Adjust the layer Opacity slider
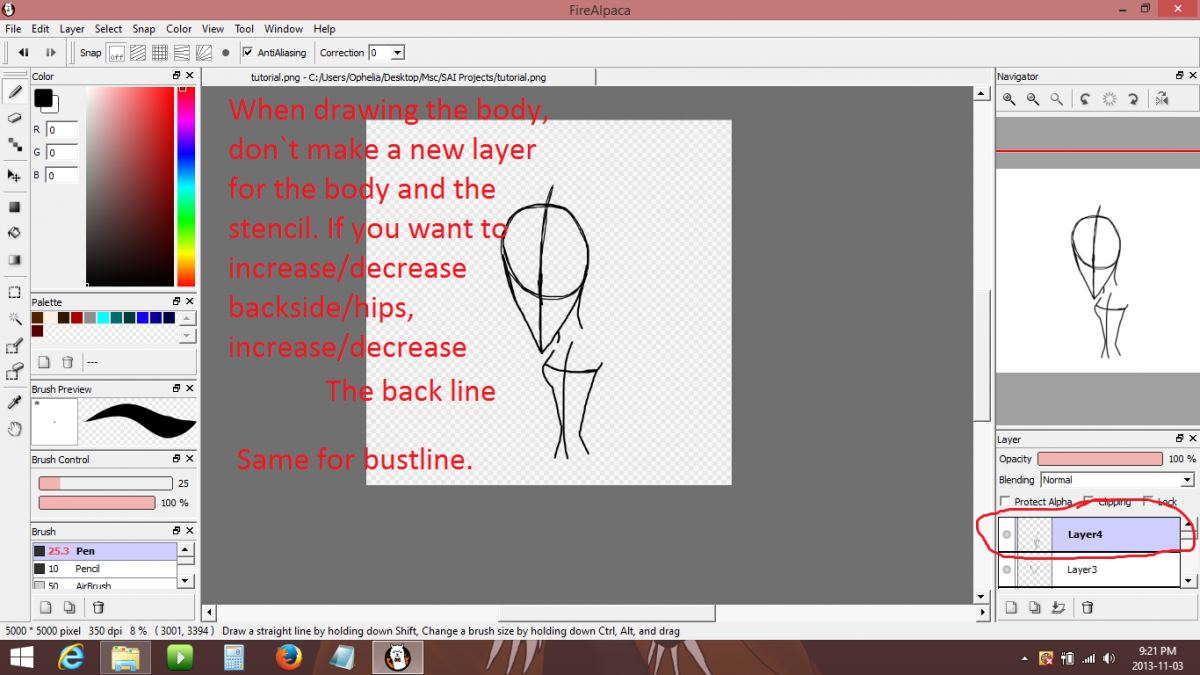Viewport: 1200px width, 675px height. tap(1100, 459)
